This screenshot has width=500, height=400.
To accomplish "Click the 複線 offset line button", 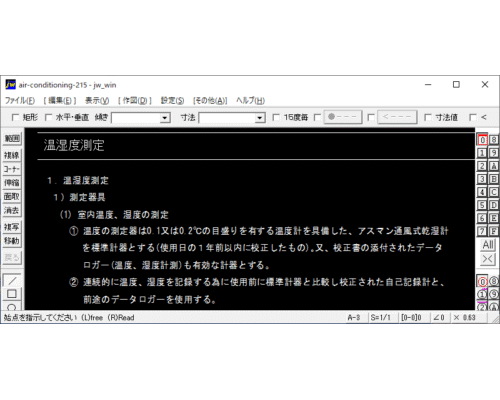I will coord(12,155).
